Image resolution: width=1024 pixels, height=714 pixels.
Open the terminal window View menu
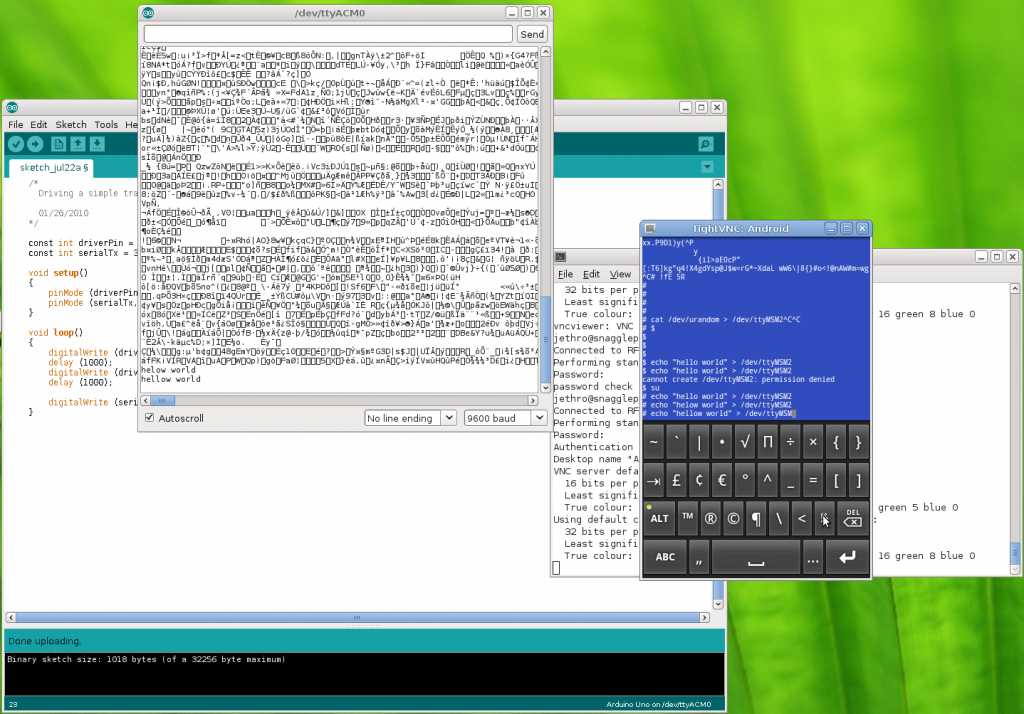[x=620, y=274]
